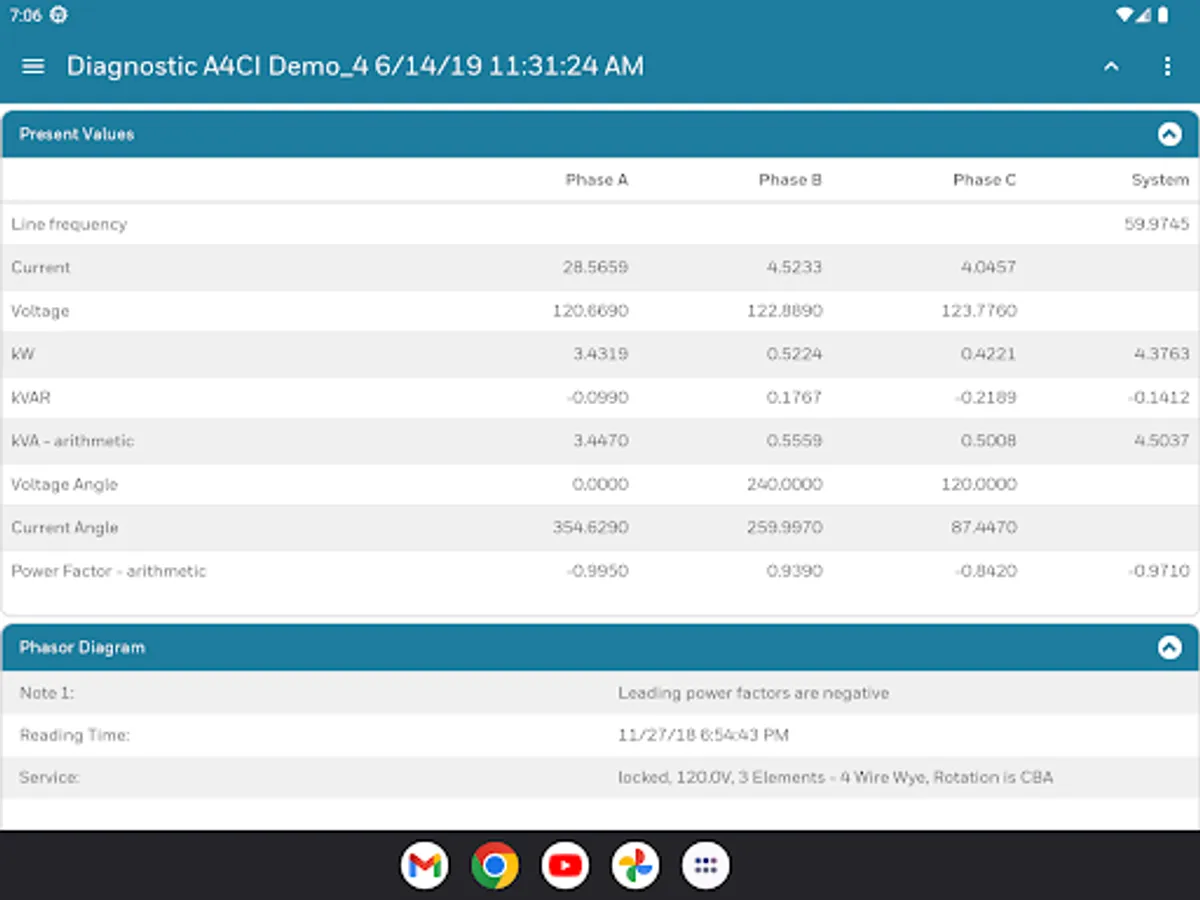Select the Phase A column header

597,180
